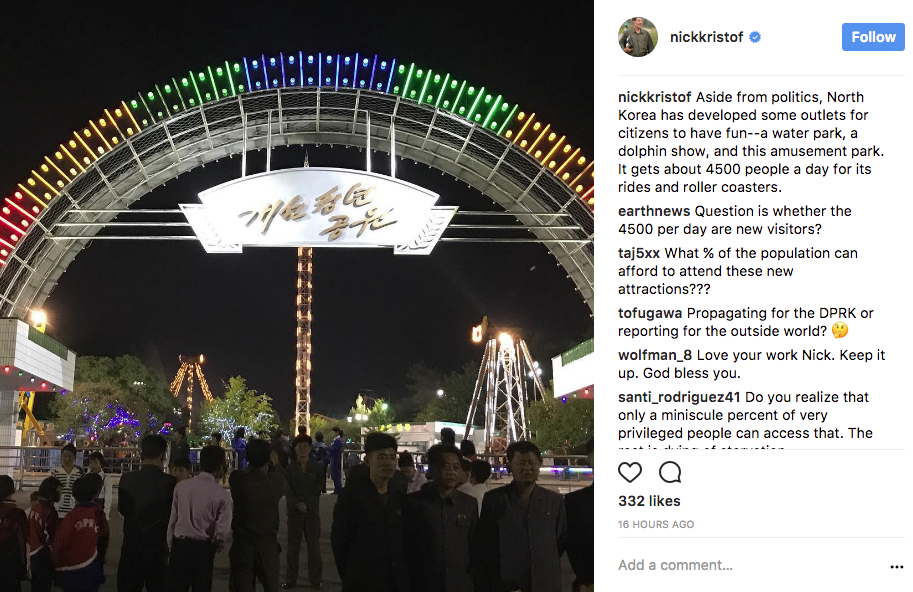
Task: Open the 16 hours ago timestamp
Action: point(656,524)
